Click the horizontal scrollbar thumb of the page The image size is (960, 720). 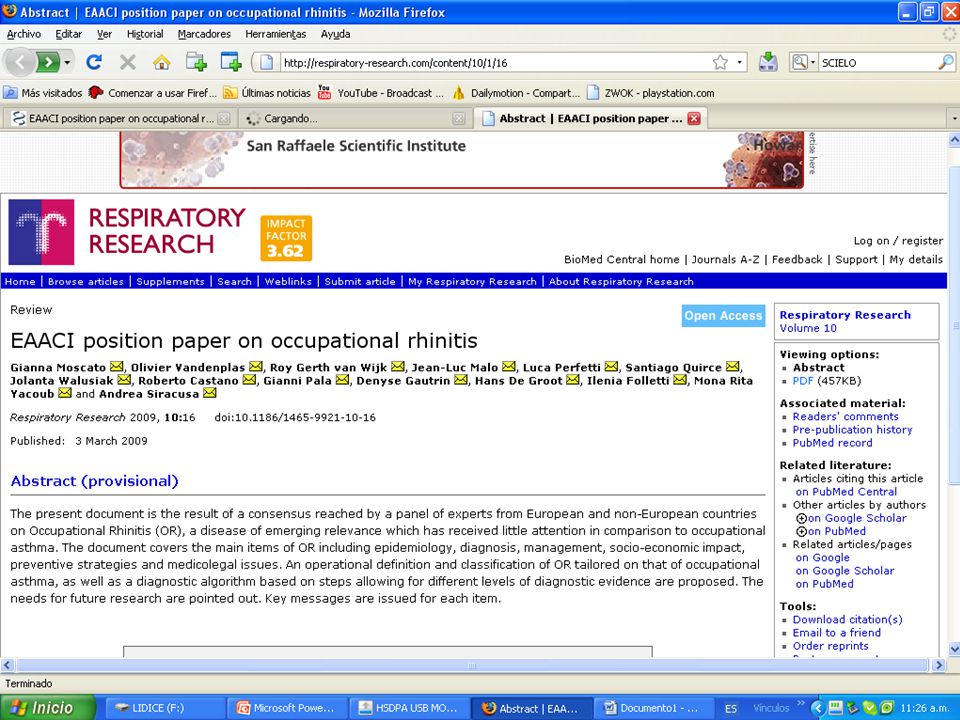coord(471,665)
